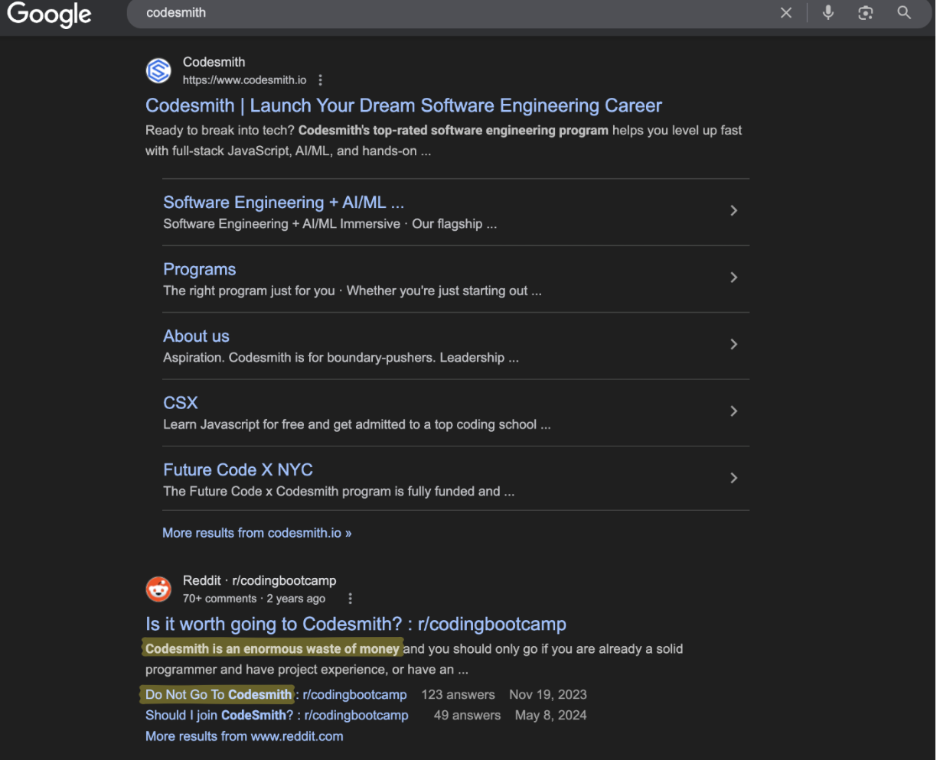
Task: Expand chevron on the About us row
Action: 734,344
